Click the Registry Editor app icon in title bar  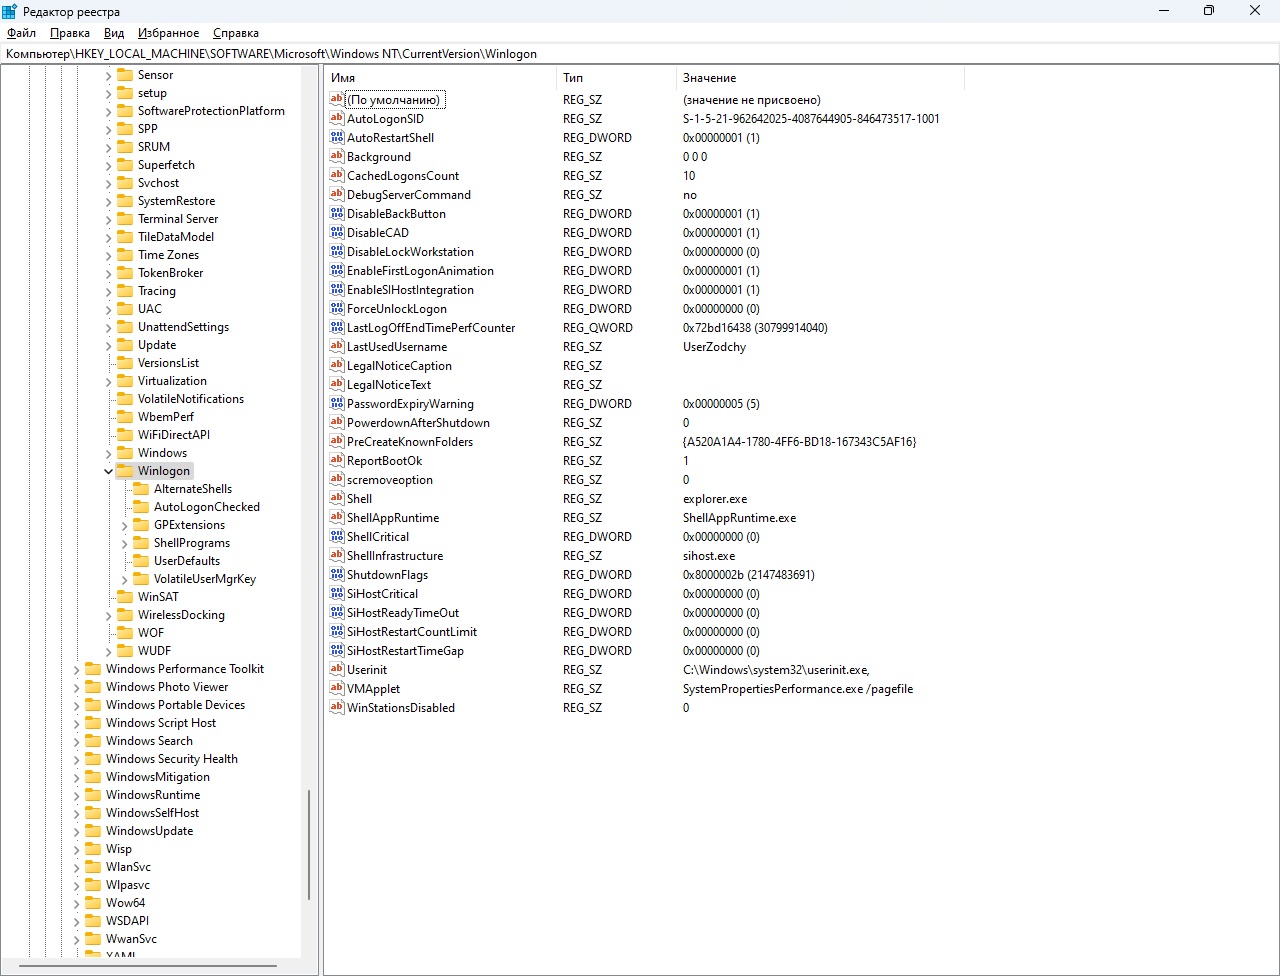10,11
